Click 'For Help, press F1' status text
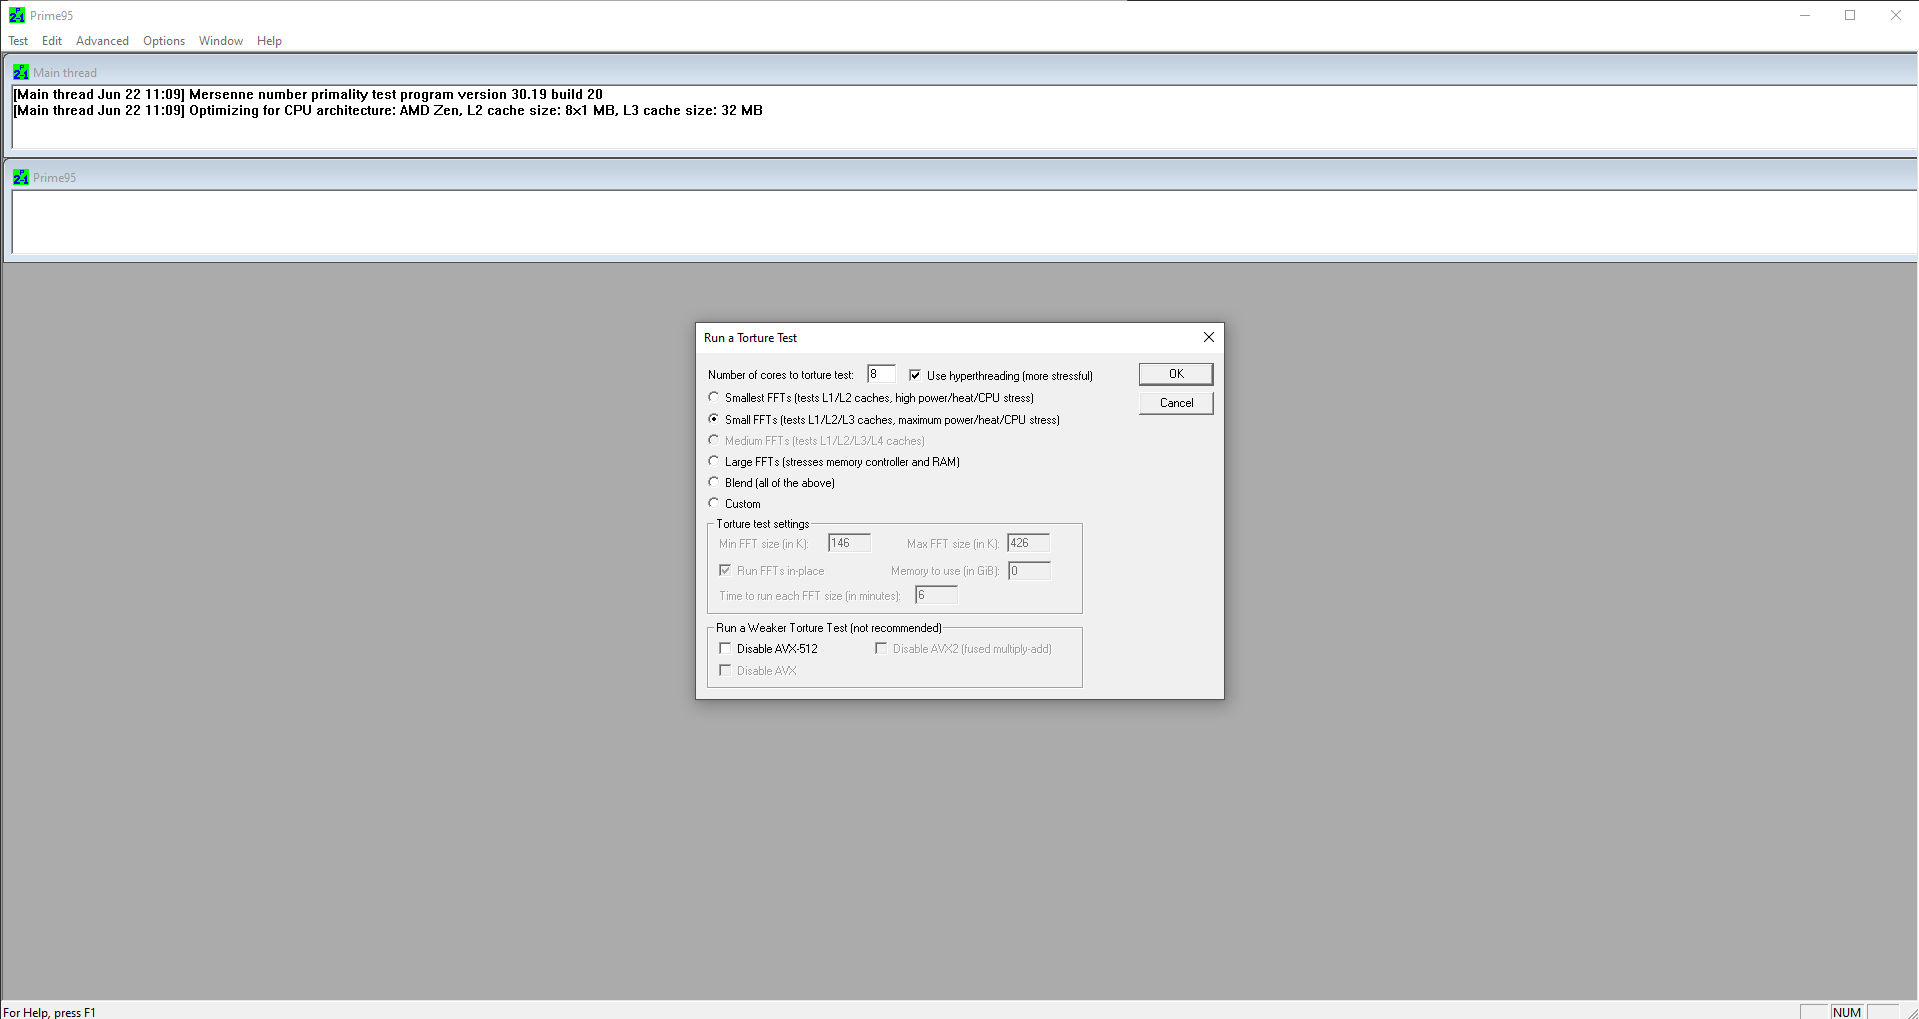 tap(50, 1012)
